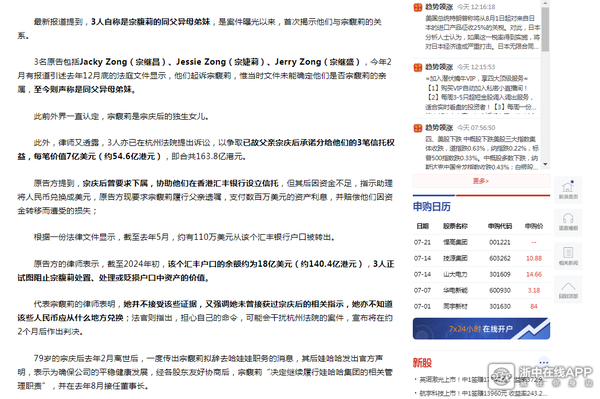Open the related news document icon
Image resolution: width=600 pixels, height=399 pixels.
pyautogui.click(x=568, y=256)
